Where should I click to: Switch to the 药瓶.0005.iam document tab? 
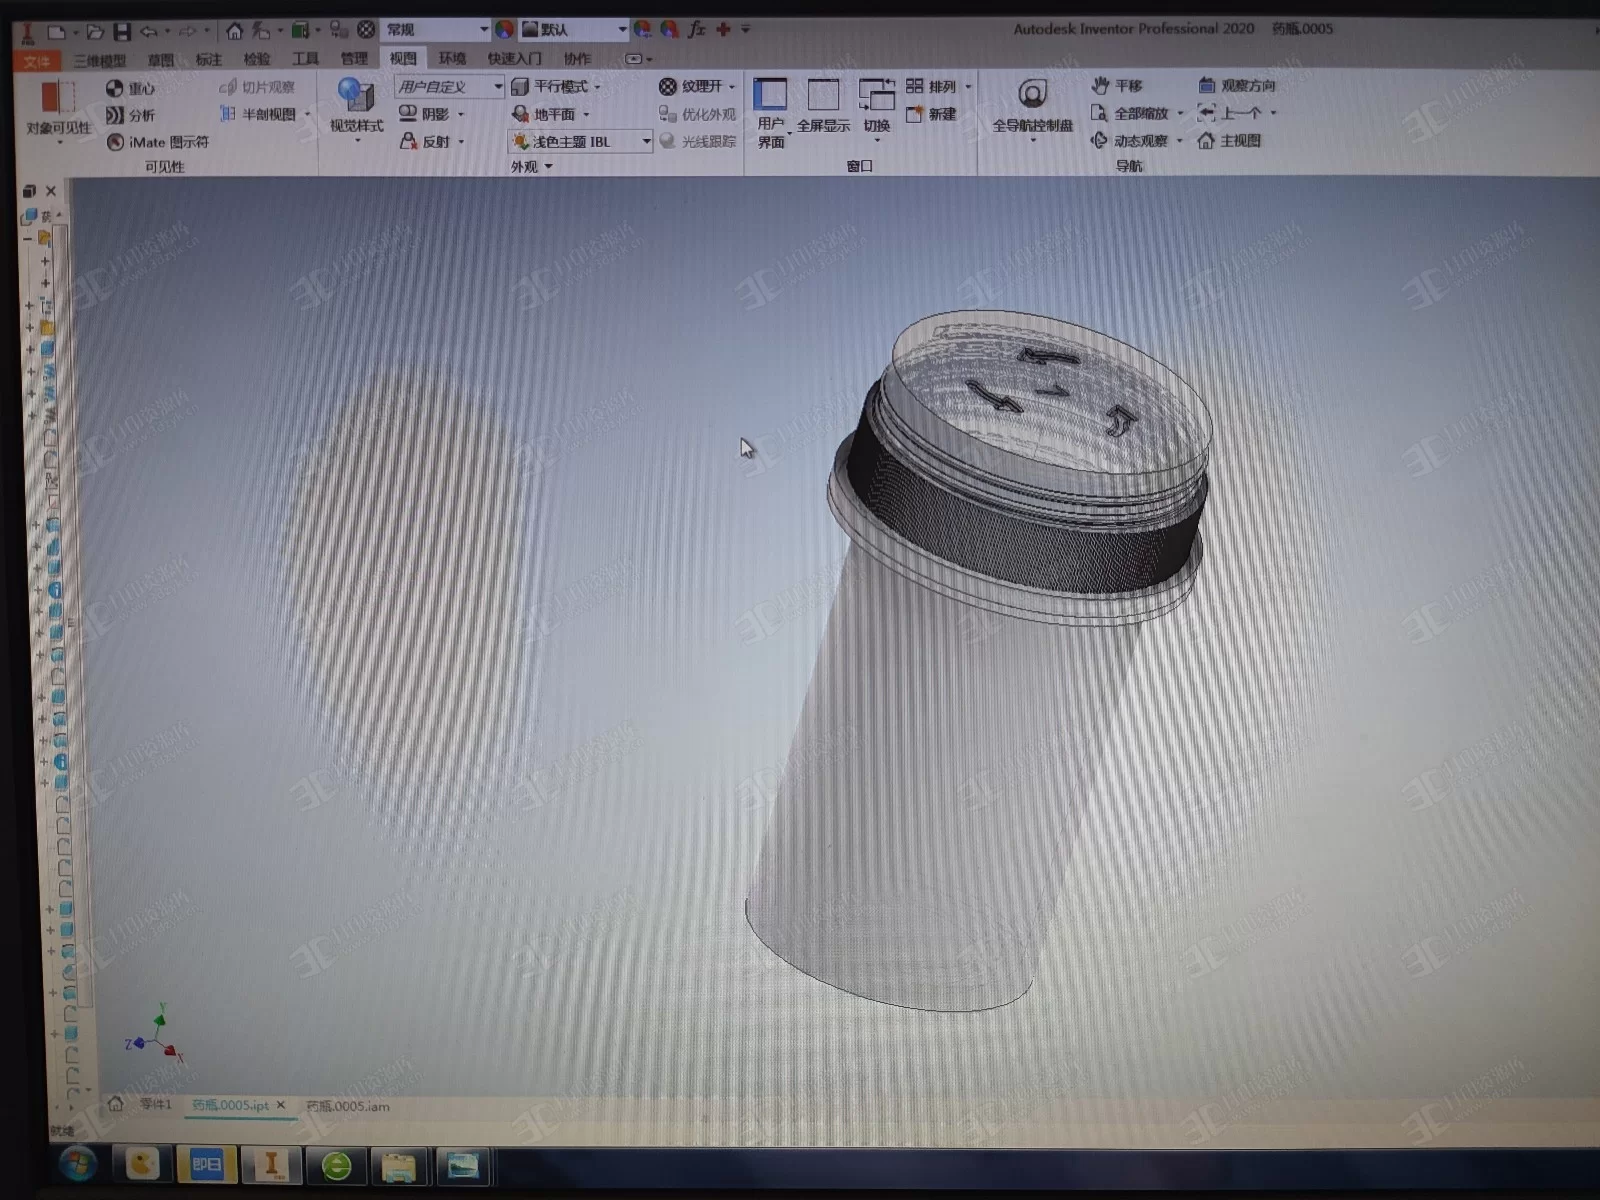tap(348, 1106)
